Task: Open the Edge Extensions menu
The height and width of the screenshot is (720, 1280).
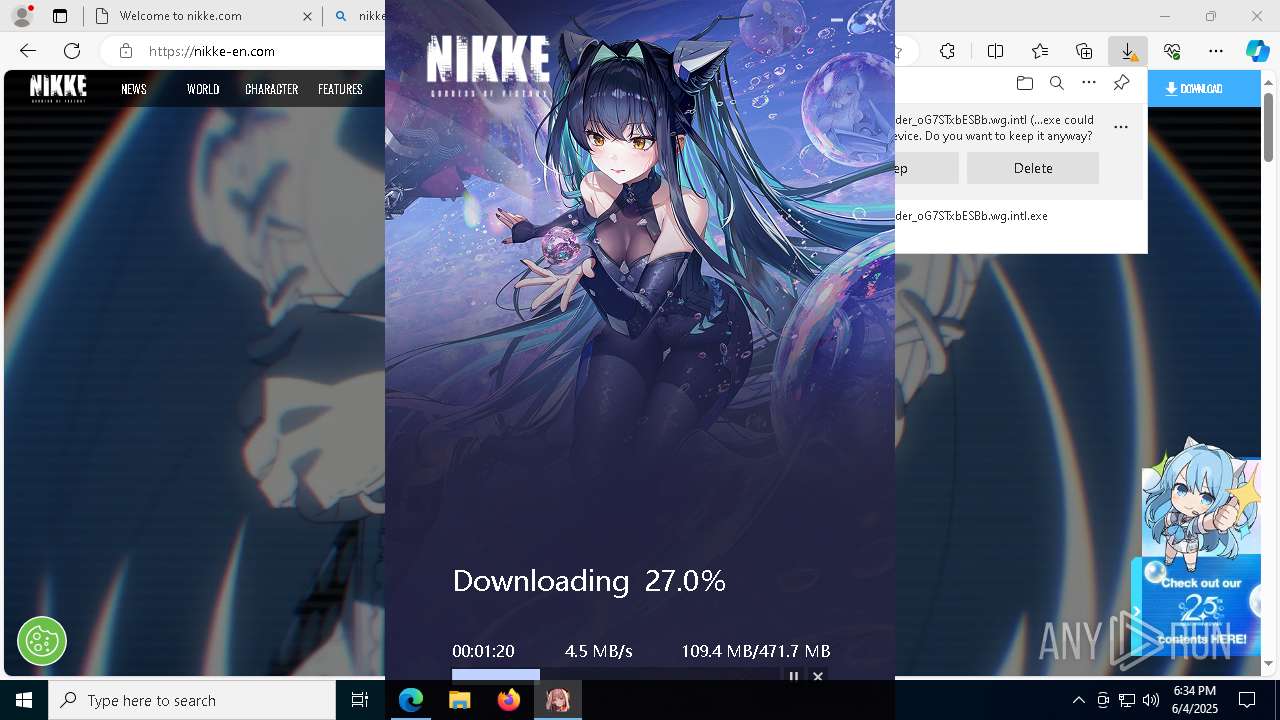Action: coord(948,51)
